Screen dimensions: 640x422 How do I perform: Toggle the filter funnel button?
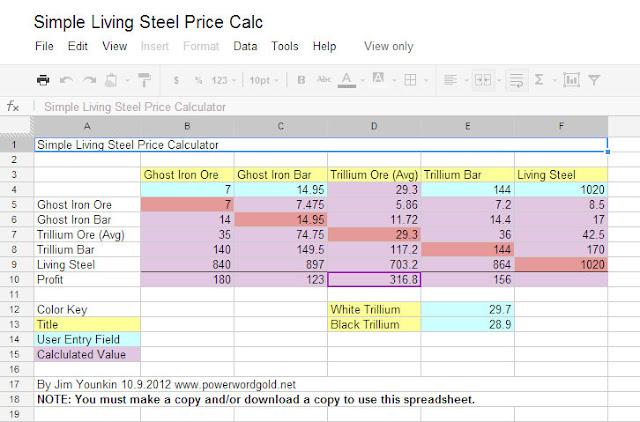(594, 80)
